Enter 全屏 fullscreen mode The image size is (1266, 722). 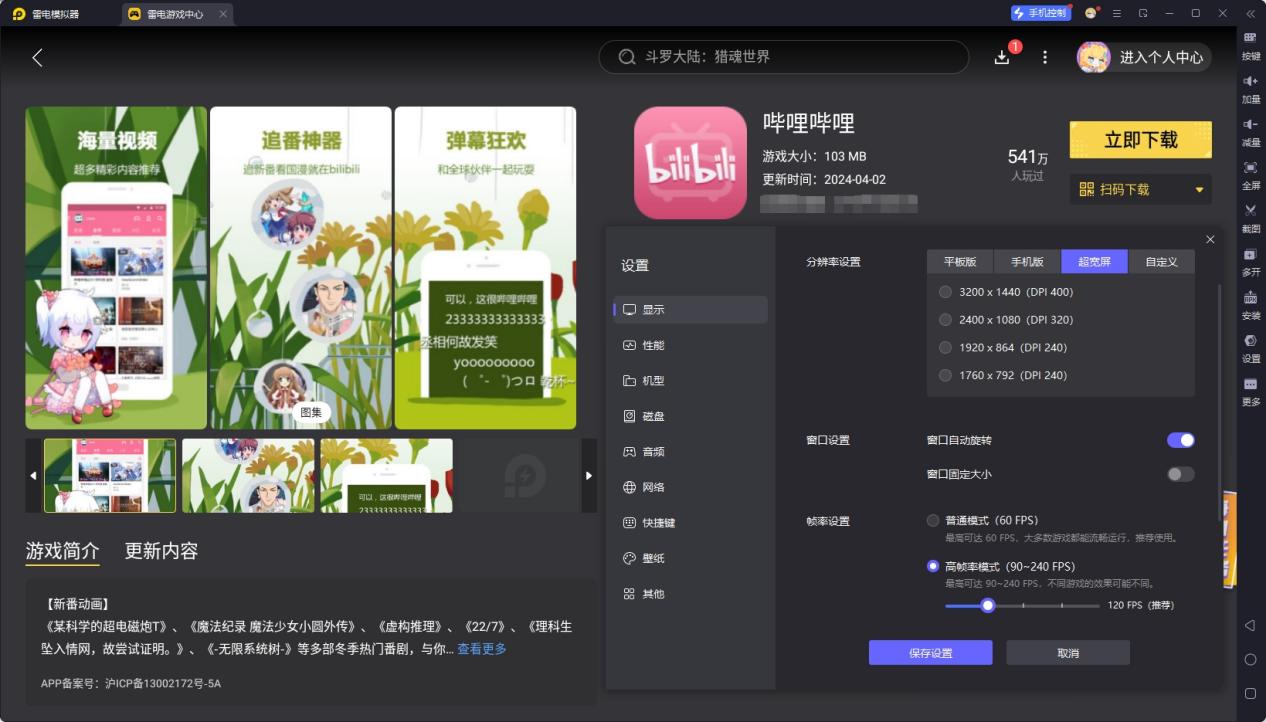tap(1250, 173)
